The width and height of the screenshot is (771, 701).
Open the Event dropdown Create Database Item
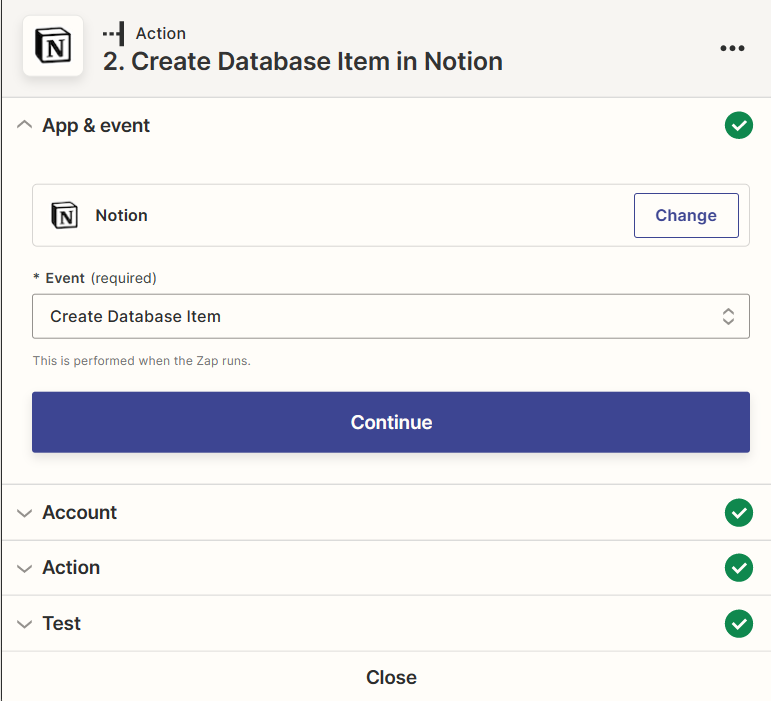391,316
